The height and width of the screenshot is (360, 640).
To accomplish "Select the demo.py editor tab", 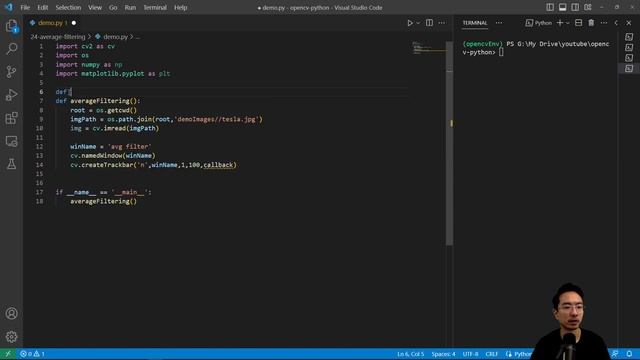I will [x=52, y=23].
